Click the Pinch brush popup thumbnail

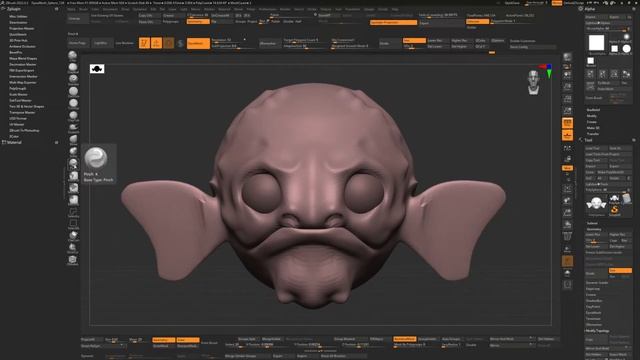(96, 158)
